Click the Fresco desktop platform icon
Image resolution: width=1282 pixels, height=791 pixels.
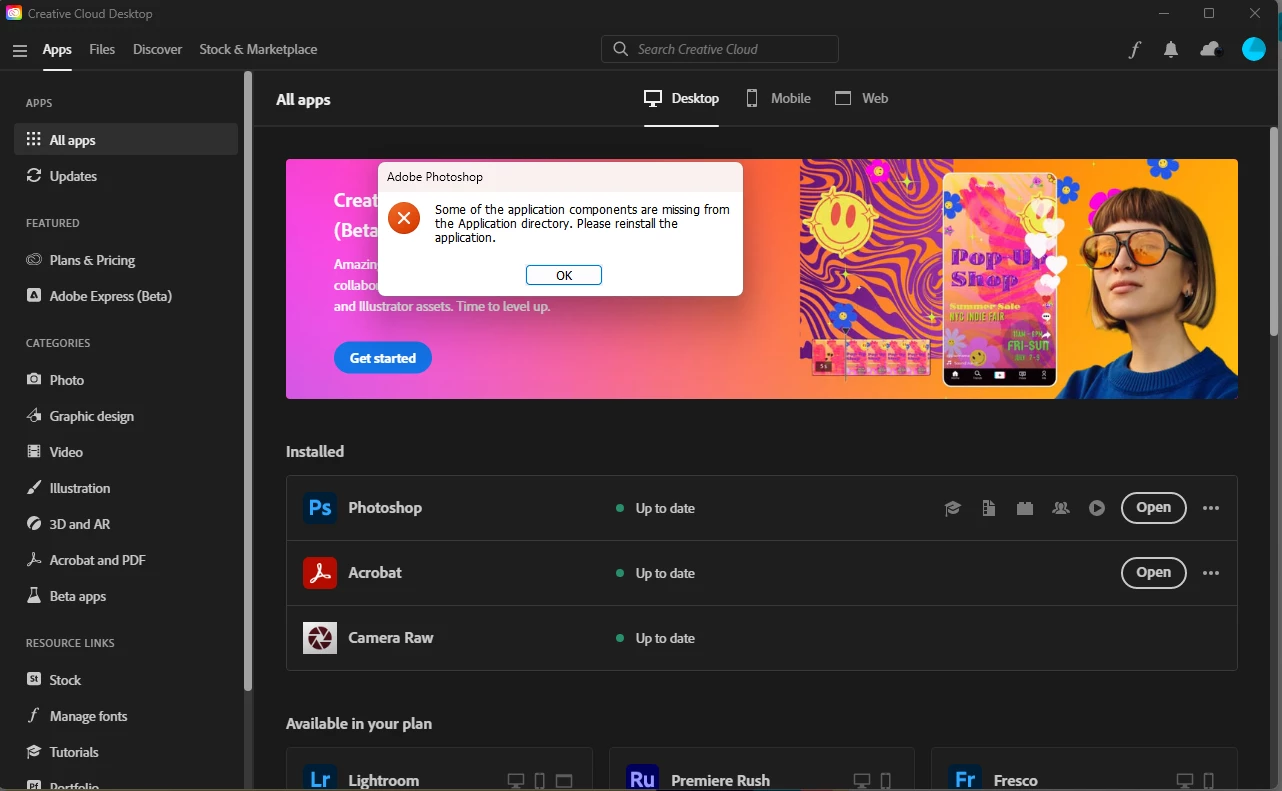1185,780
